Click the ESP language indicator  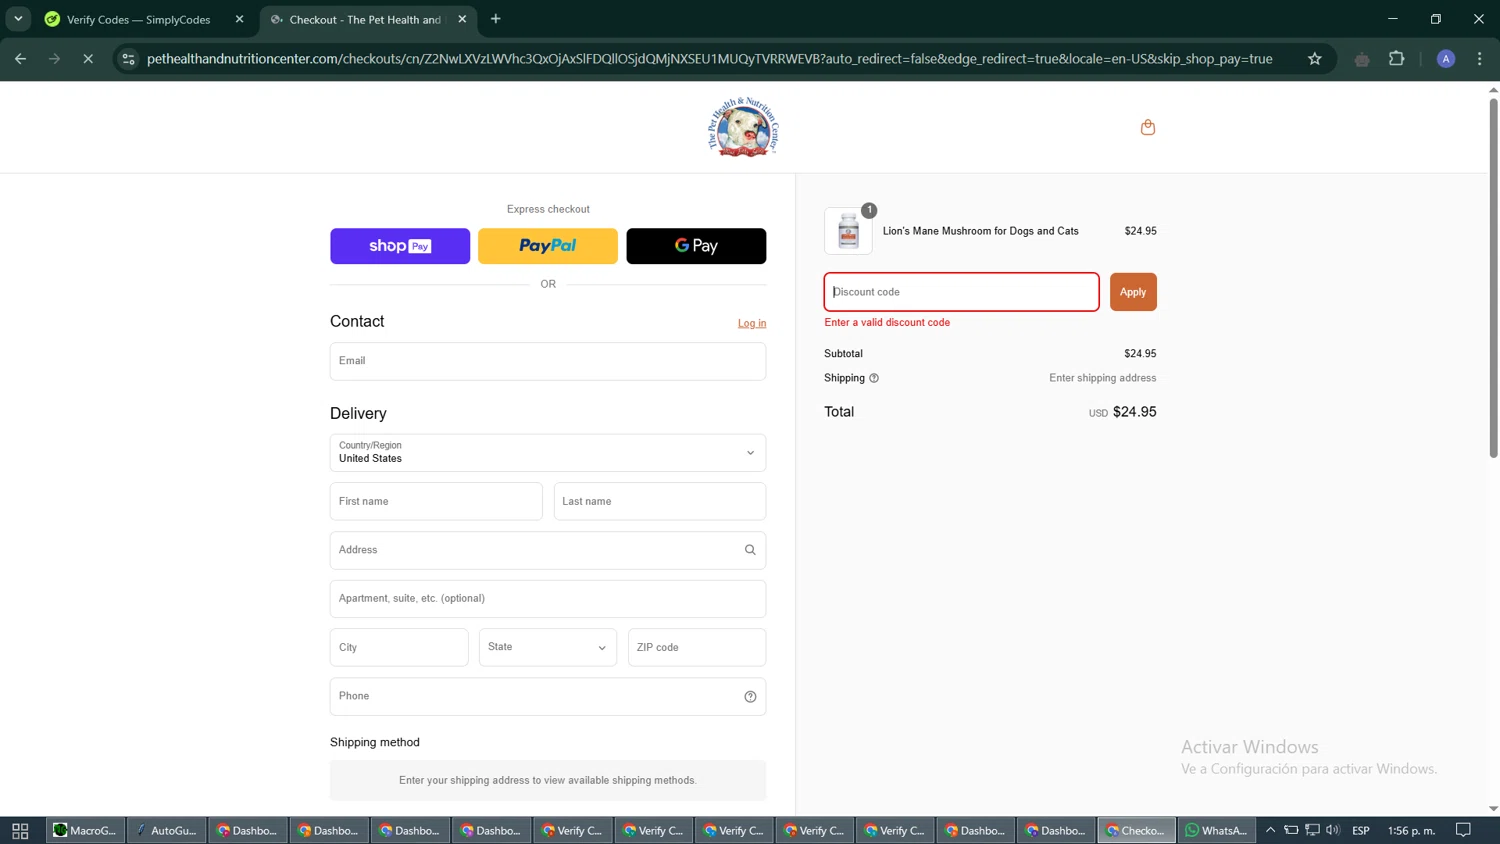(1361, 831)
